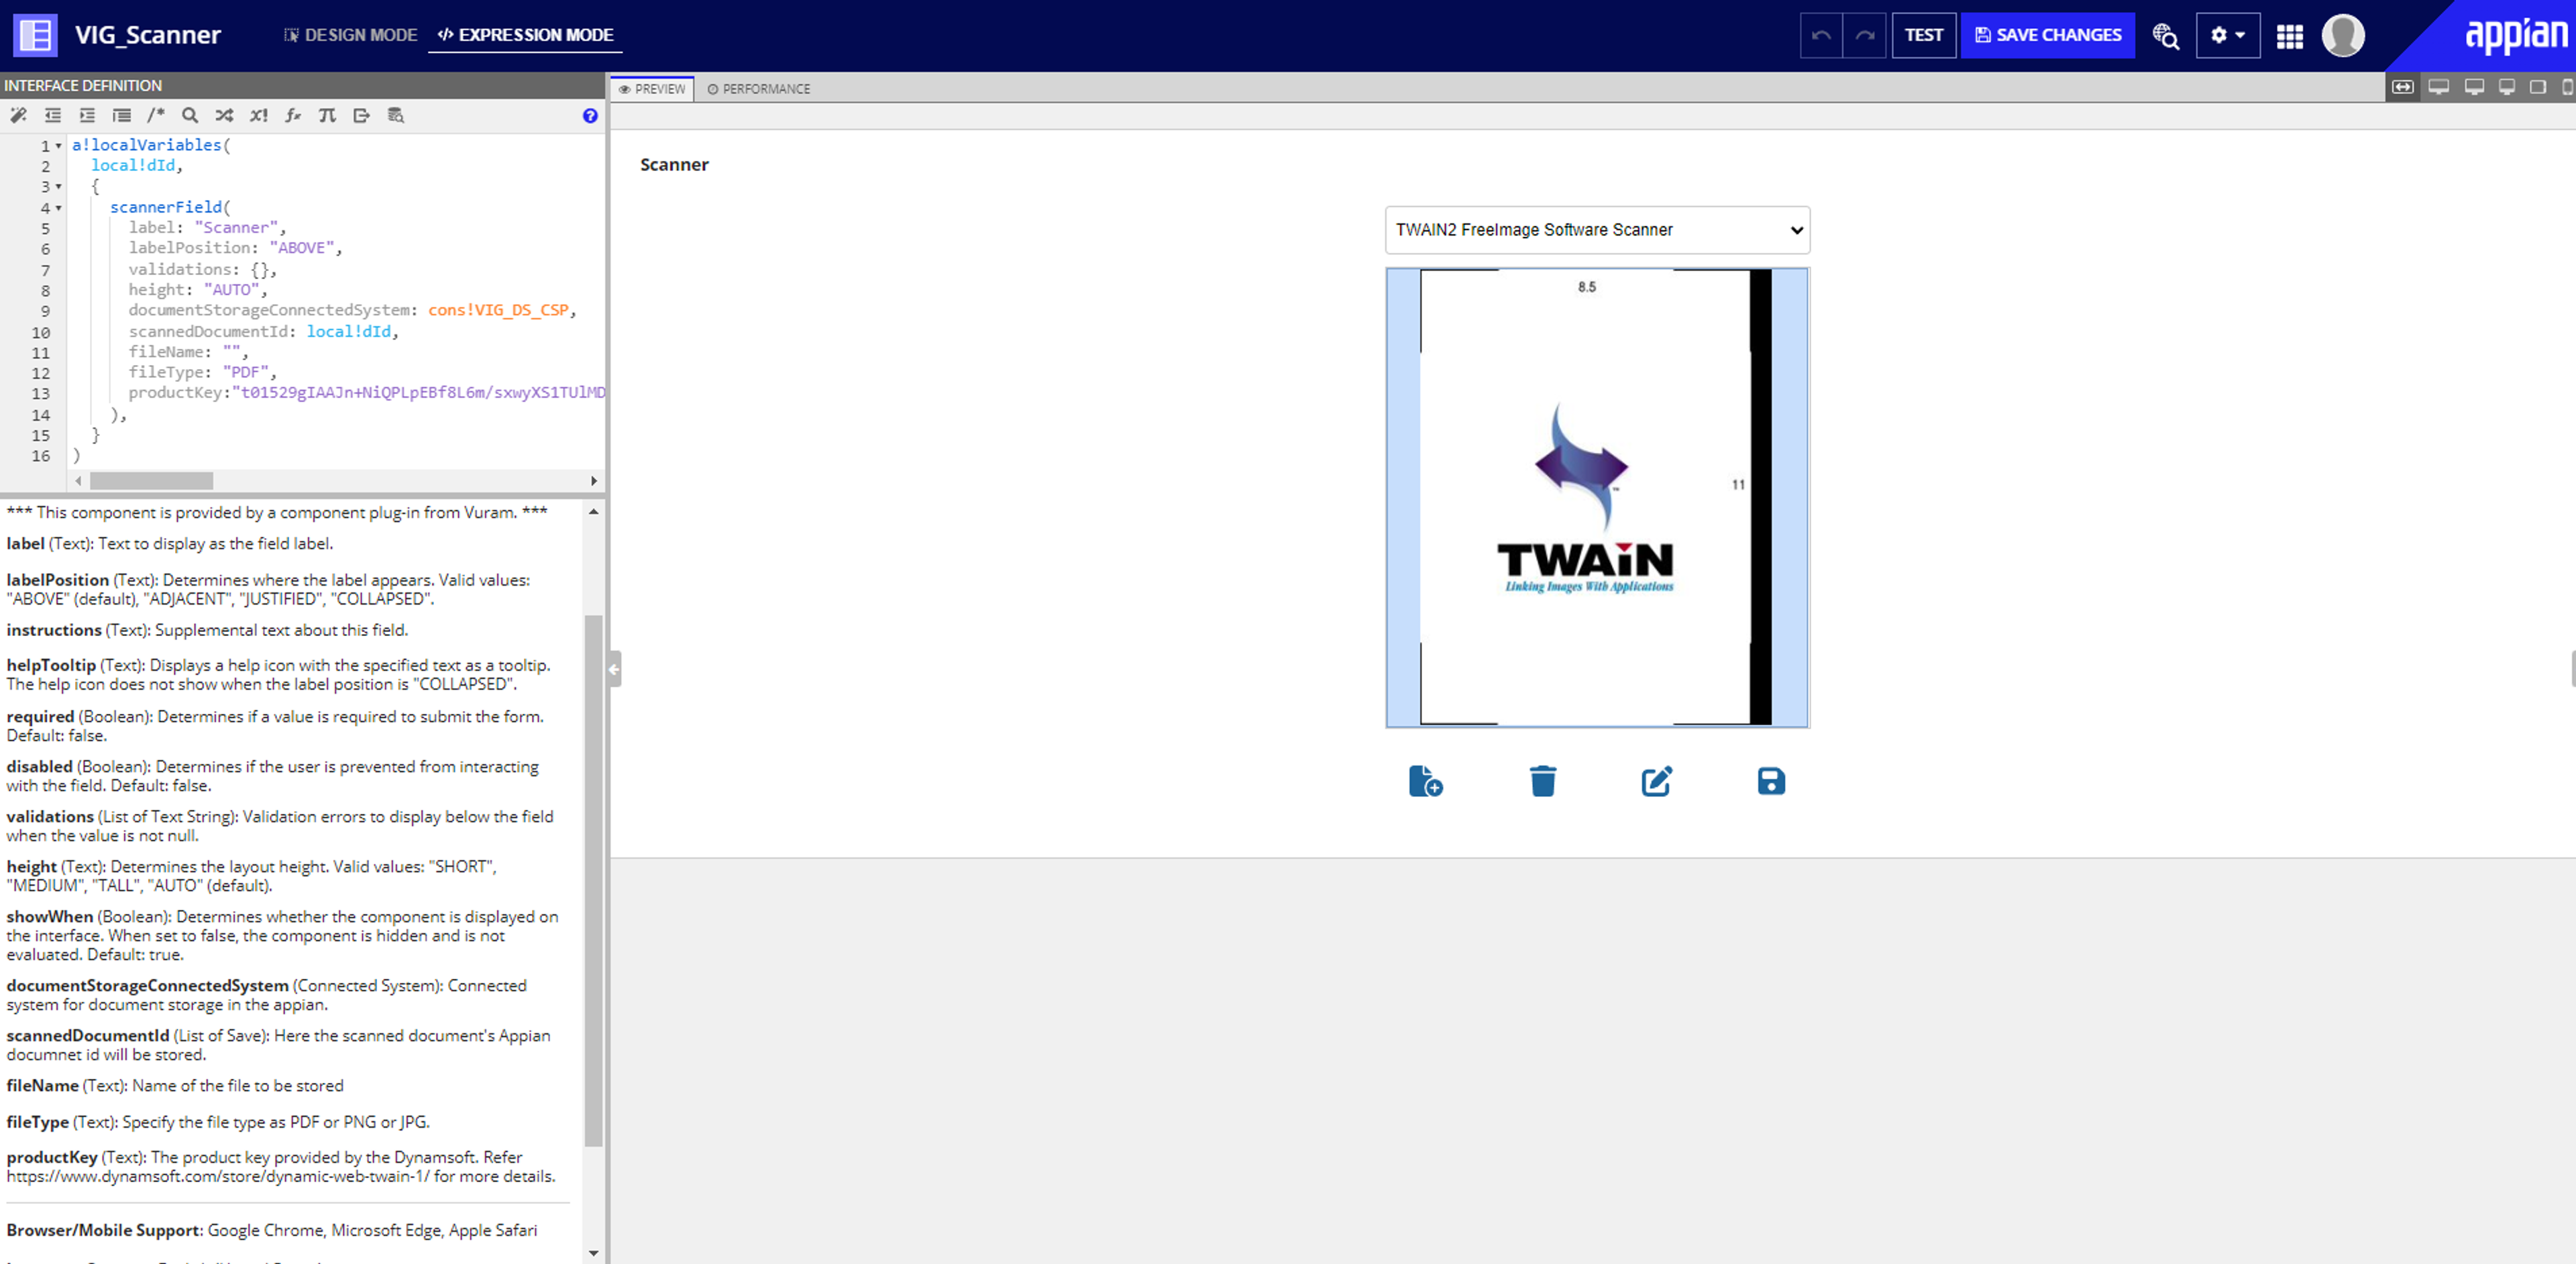Open the TWAIN2 FreeImage Software Scanner dropdown
The width and height of the screenshot is (2576, 1264).
(1597, 230)
